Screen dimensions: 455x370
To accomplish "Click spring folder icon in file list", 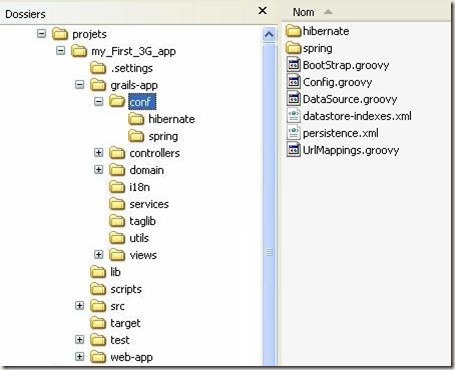I will pyautogui.click(x=294, y=48).
